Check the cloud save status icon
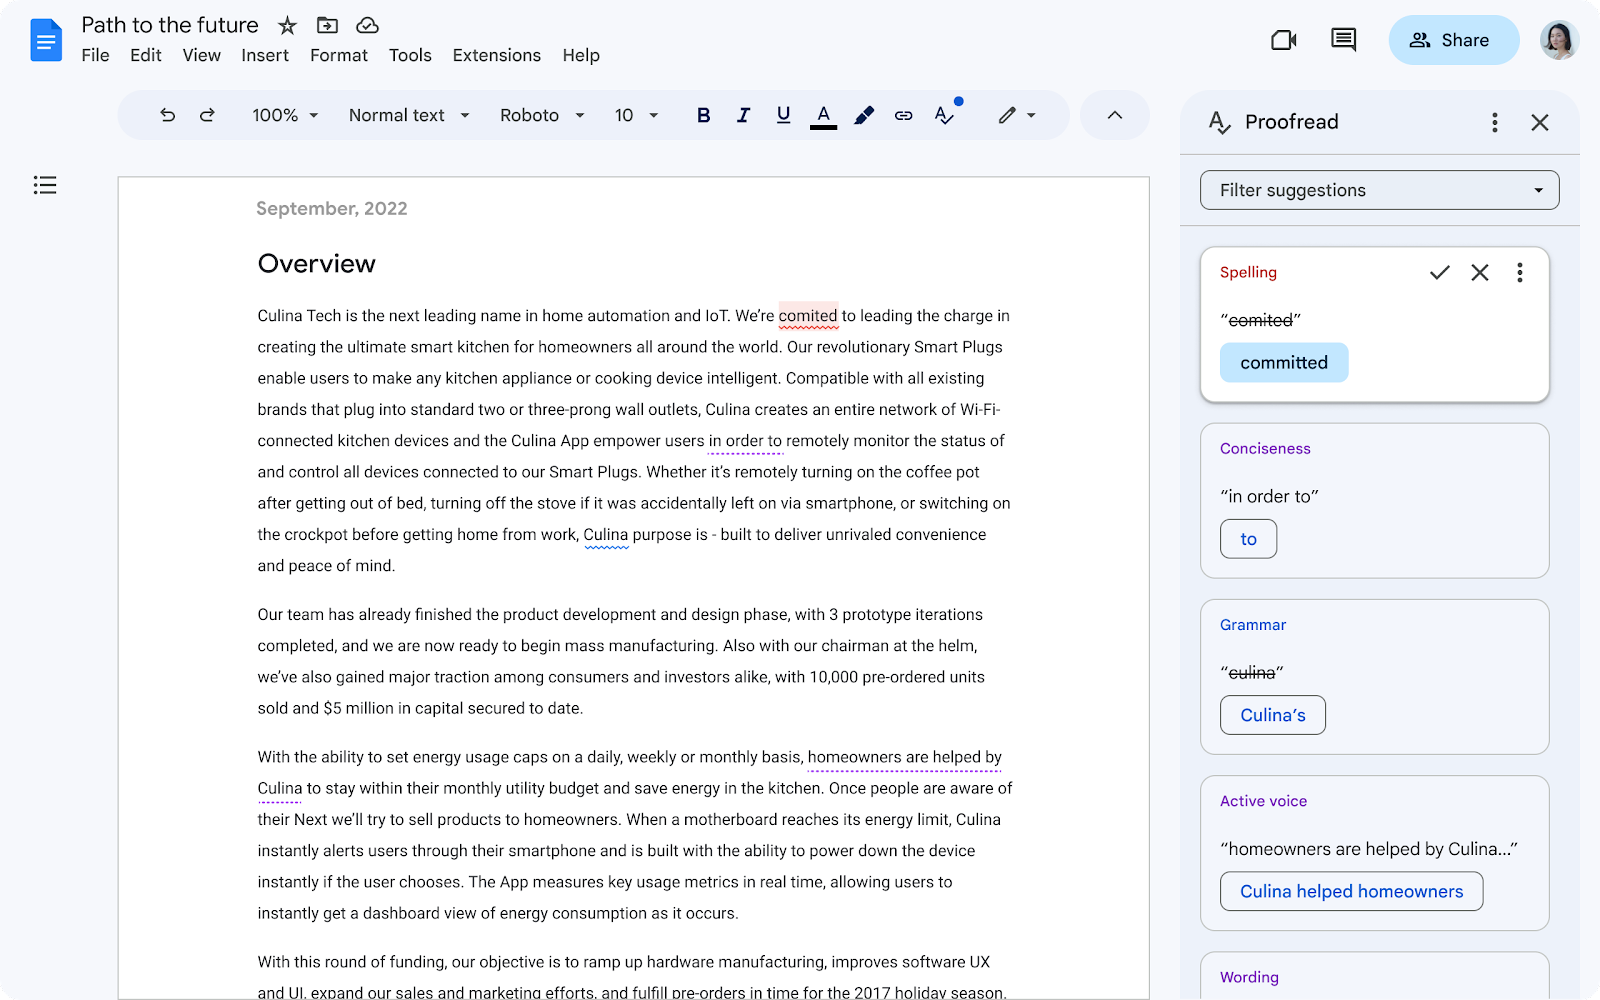The width and height of the screenshot is (1600, 1000). [367, 25]
